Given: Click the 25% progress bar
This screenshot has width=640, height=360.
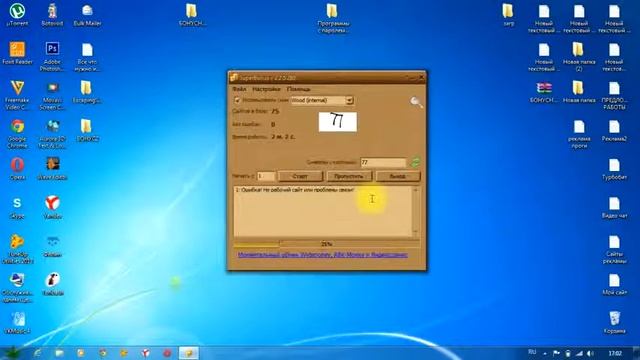Looking at the screenshot, I should [327, 244].
